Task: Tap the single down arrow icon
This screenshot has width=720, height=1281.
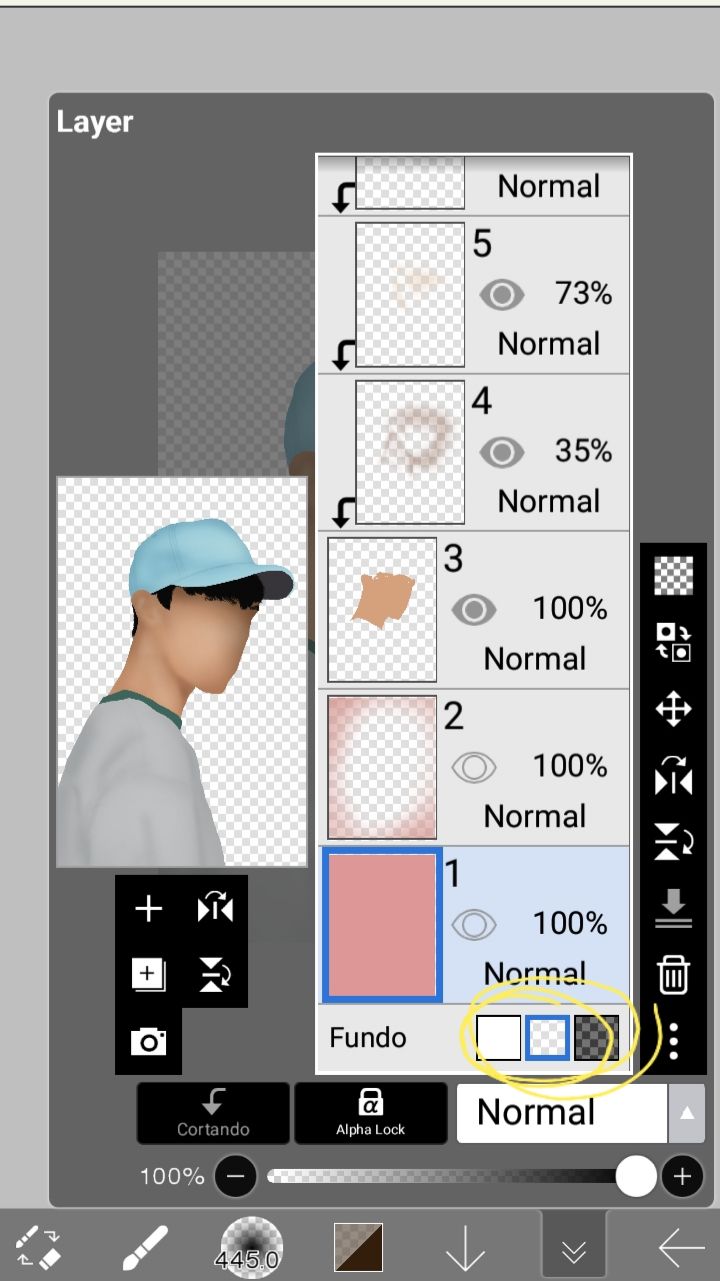Action: tap(464, 1247)
